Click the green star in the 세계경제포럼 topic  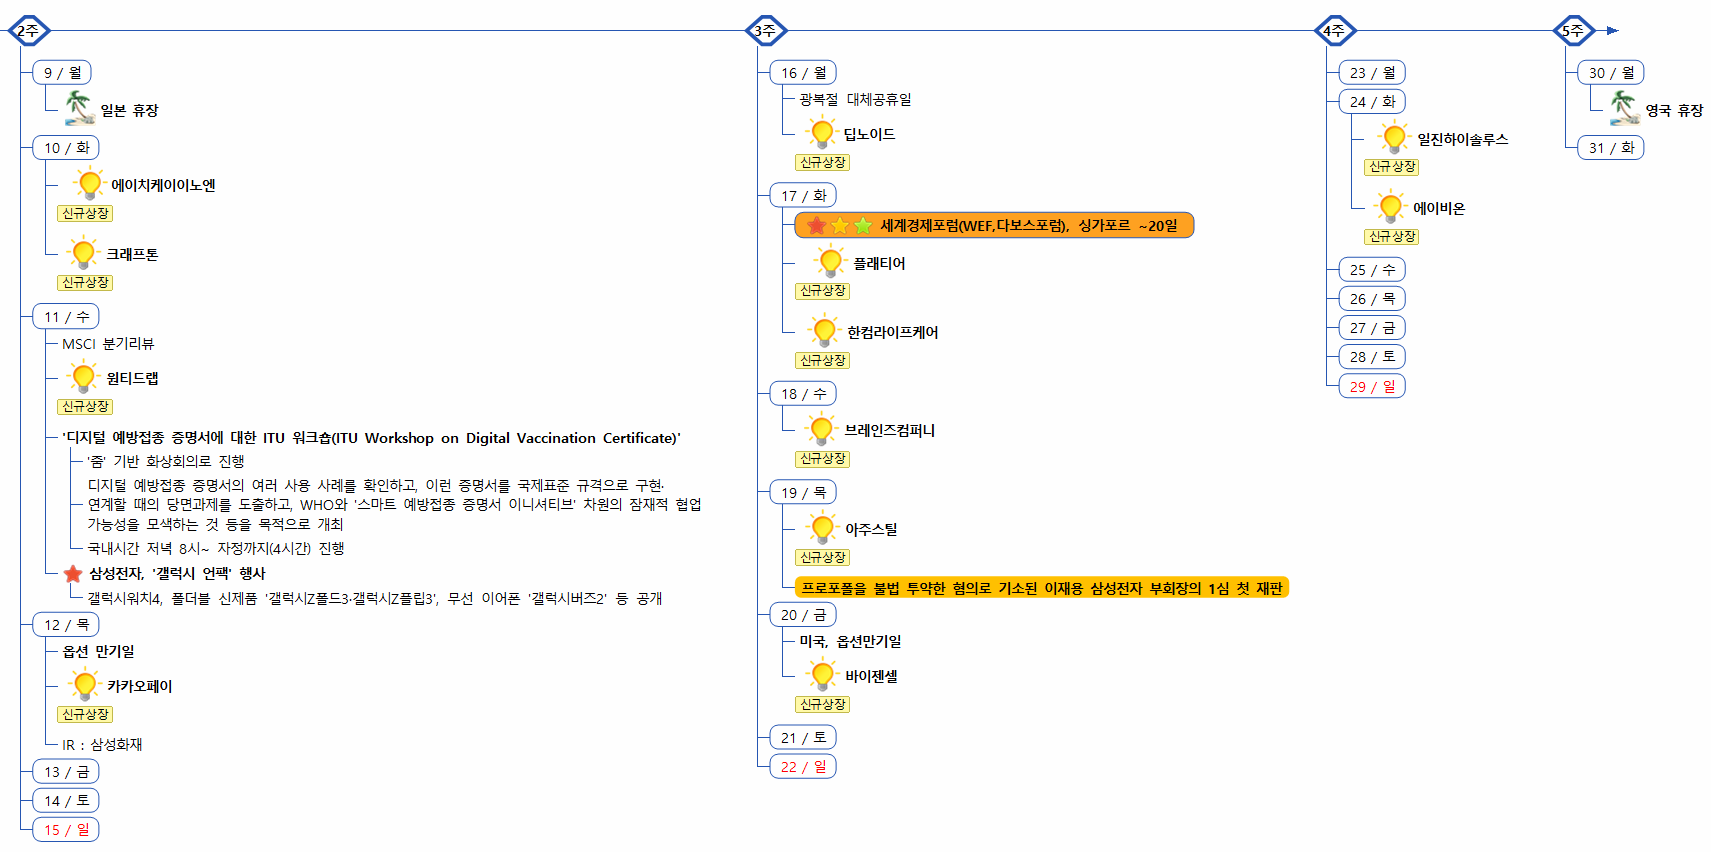coord(863,225)
